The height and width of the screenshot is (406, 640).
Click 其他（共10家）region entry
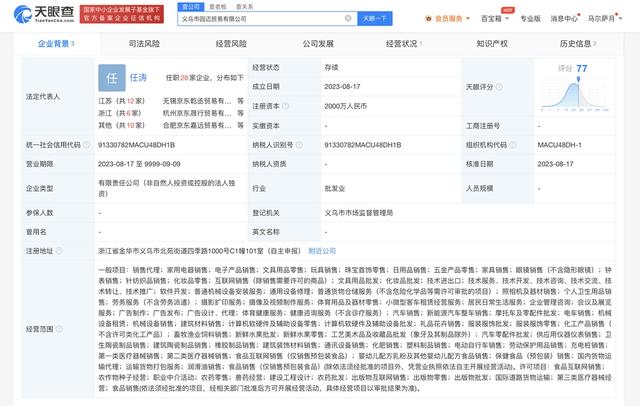[122, 125]
